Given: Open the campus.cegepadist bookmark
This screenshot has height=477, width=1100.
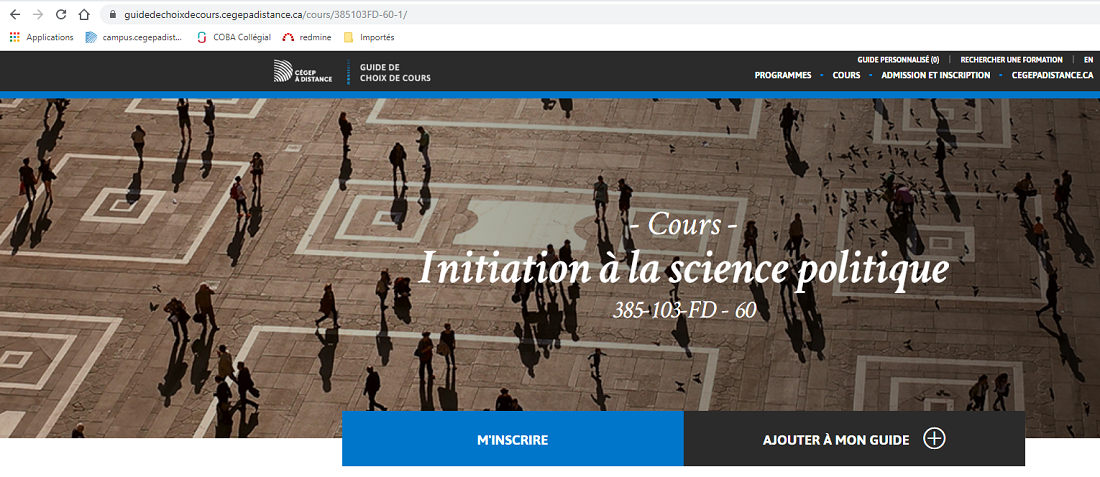Looking at the screenshot, I should [x=134, y=37].
